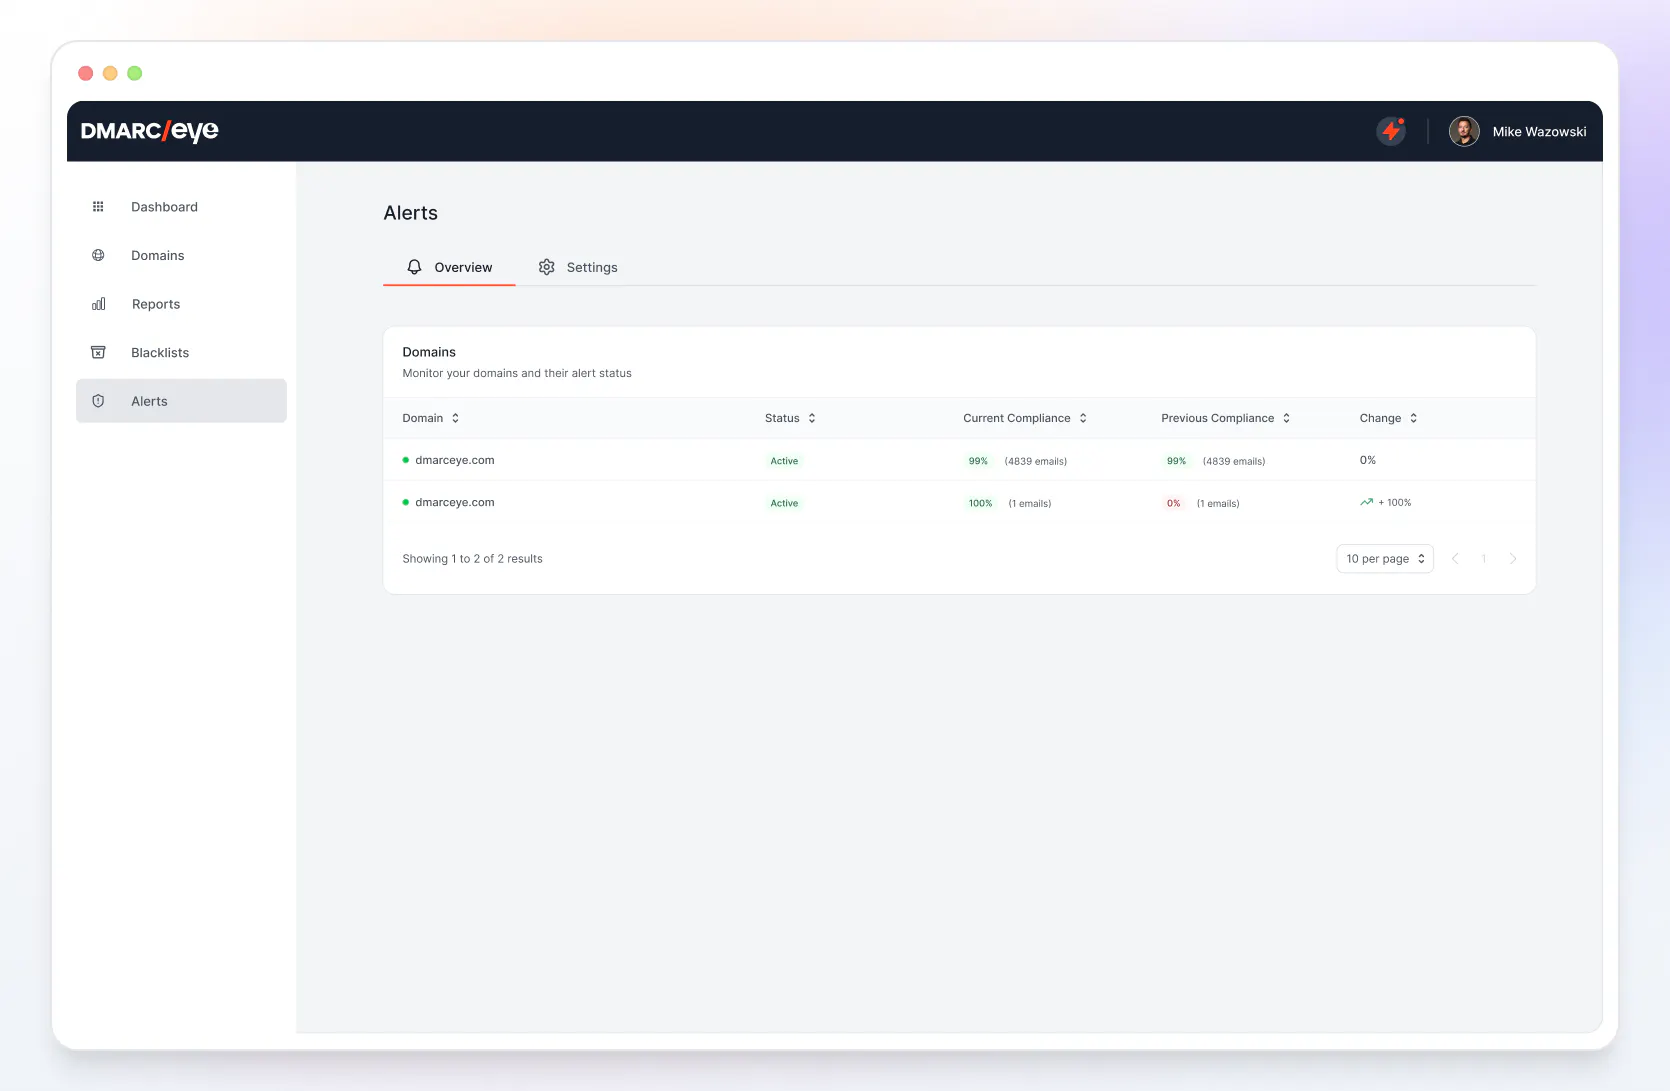Click the 100% current compliance badge

click(x=980, y=503)
